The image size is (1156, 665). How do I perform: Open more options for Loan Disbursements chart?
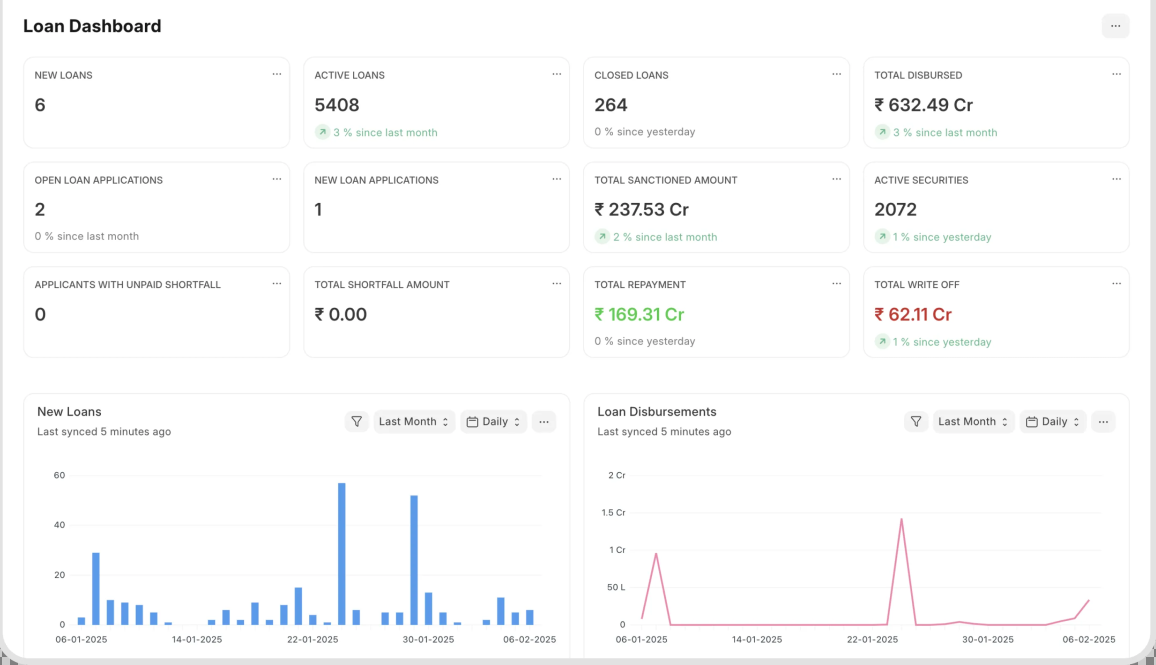click(1103, 421)
